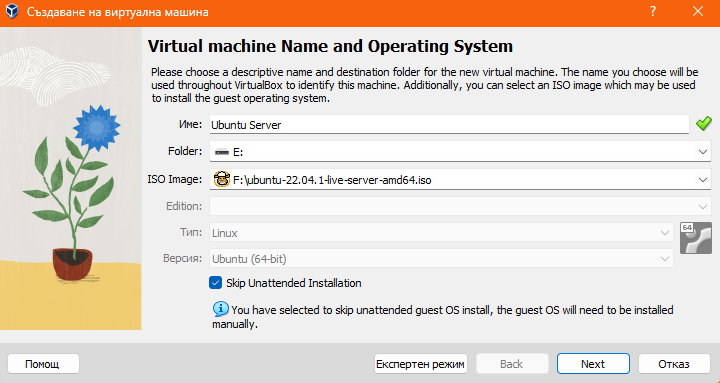Uncheck Skip Unattended Installation checkbox
Screen dimensions: 720x383
tap(215, 283)
